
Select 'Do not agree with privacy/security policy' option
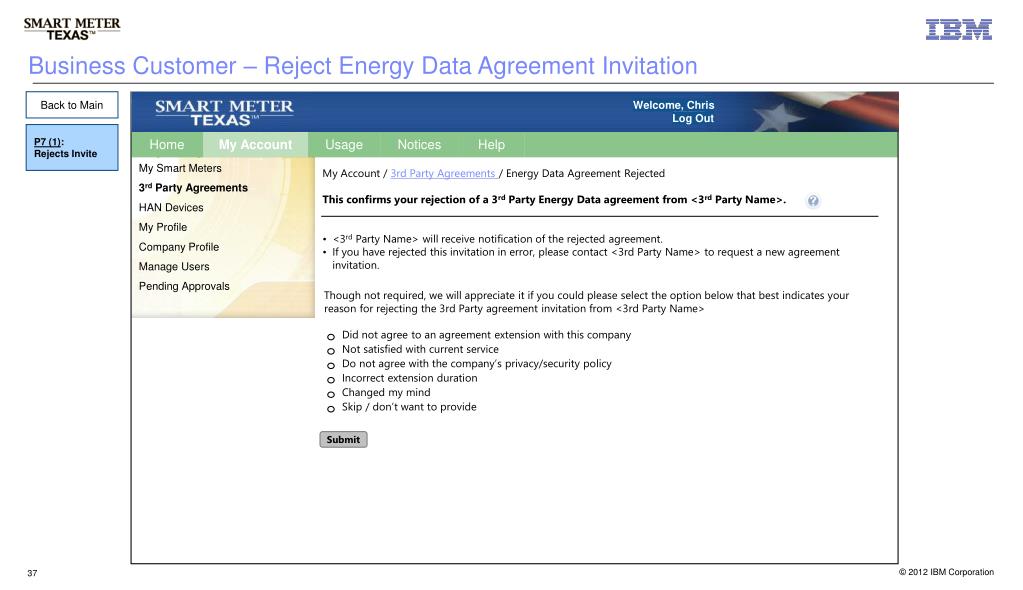[x=331, y=365]
